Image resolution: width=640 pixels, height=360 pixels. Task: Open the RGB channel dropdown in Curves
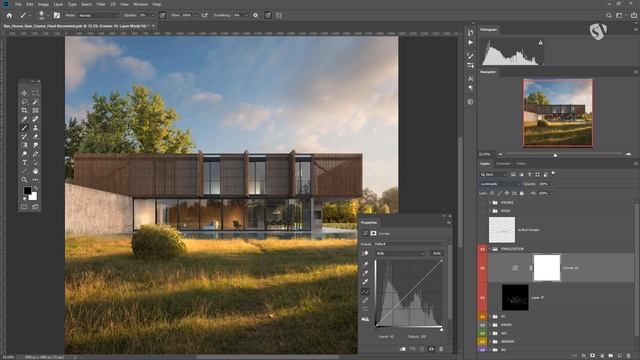pyautogui.click(x=400, y=253)
